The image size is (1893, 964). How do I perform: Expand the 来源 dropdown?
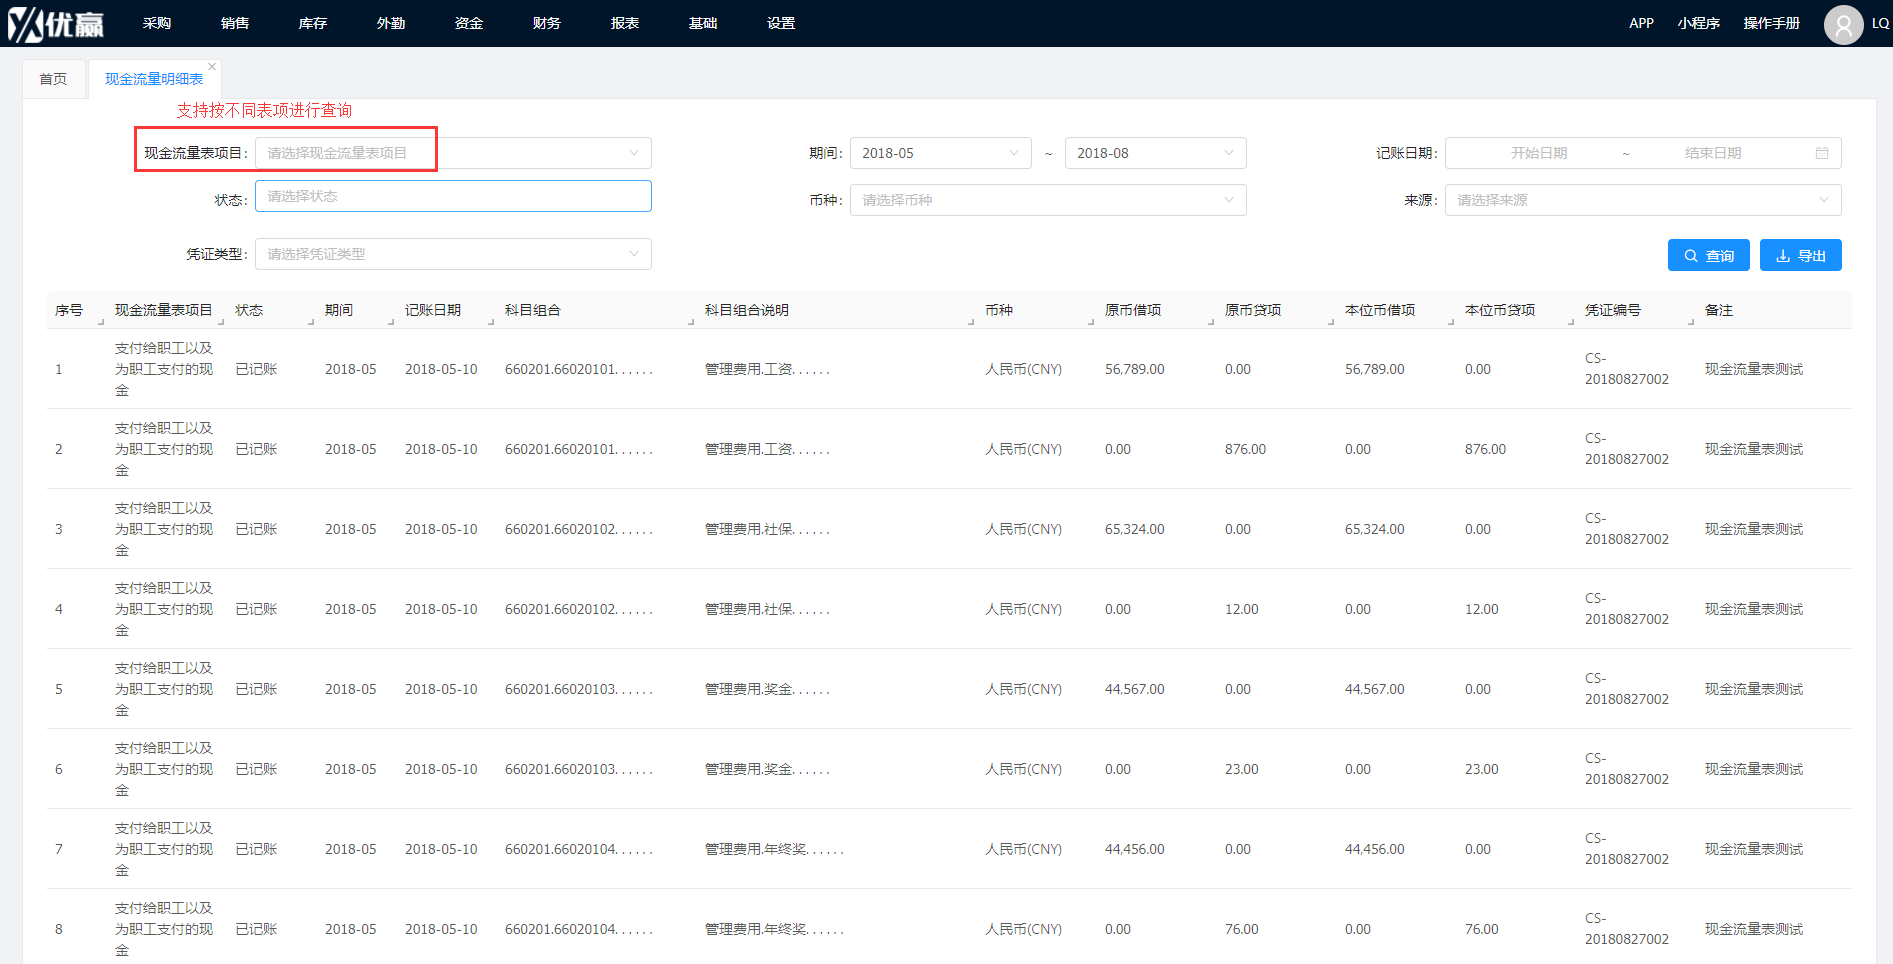pyautogui.click(x=1643, y=200)
